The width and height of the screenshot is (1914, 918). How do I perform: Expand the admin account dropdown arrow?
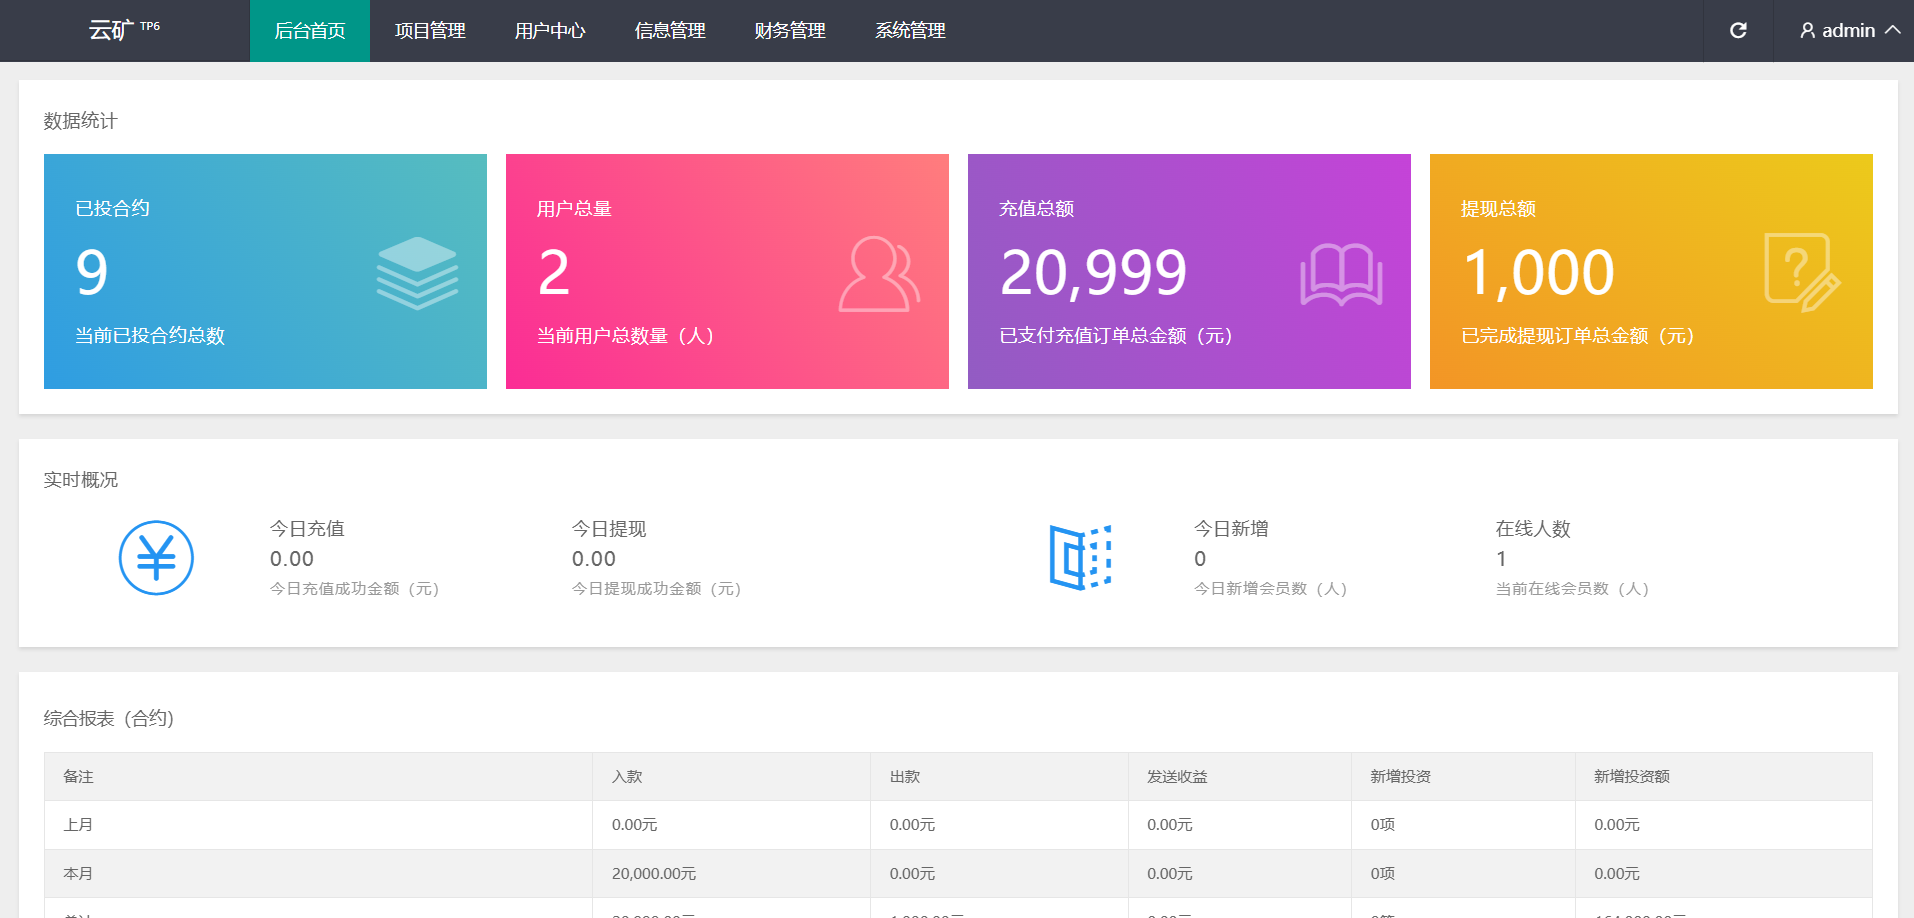(x=1892, y=30)
